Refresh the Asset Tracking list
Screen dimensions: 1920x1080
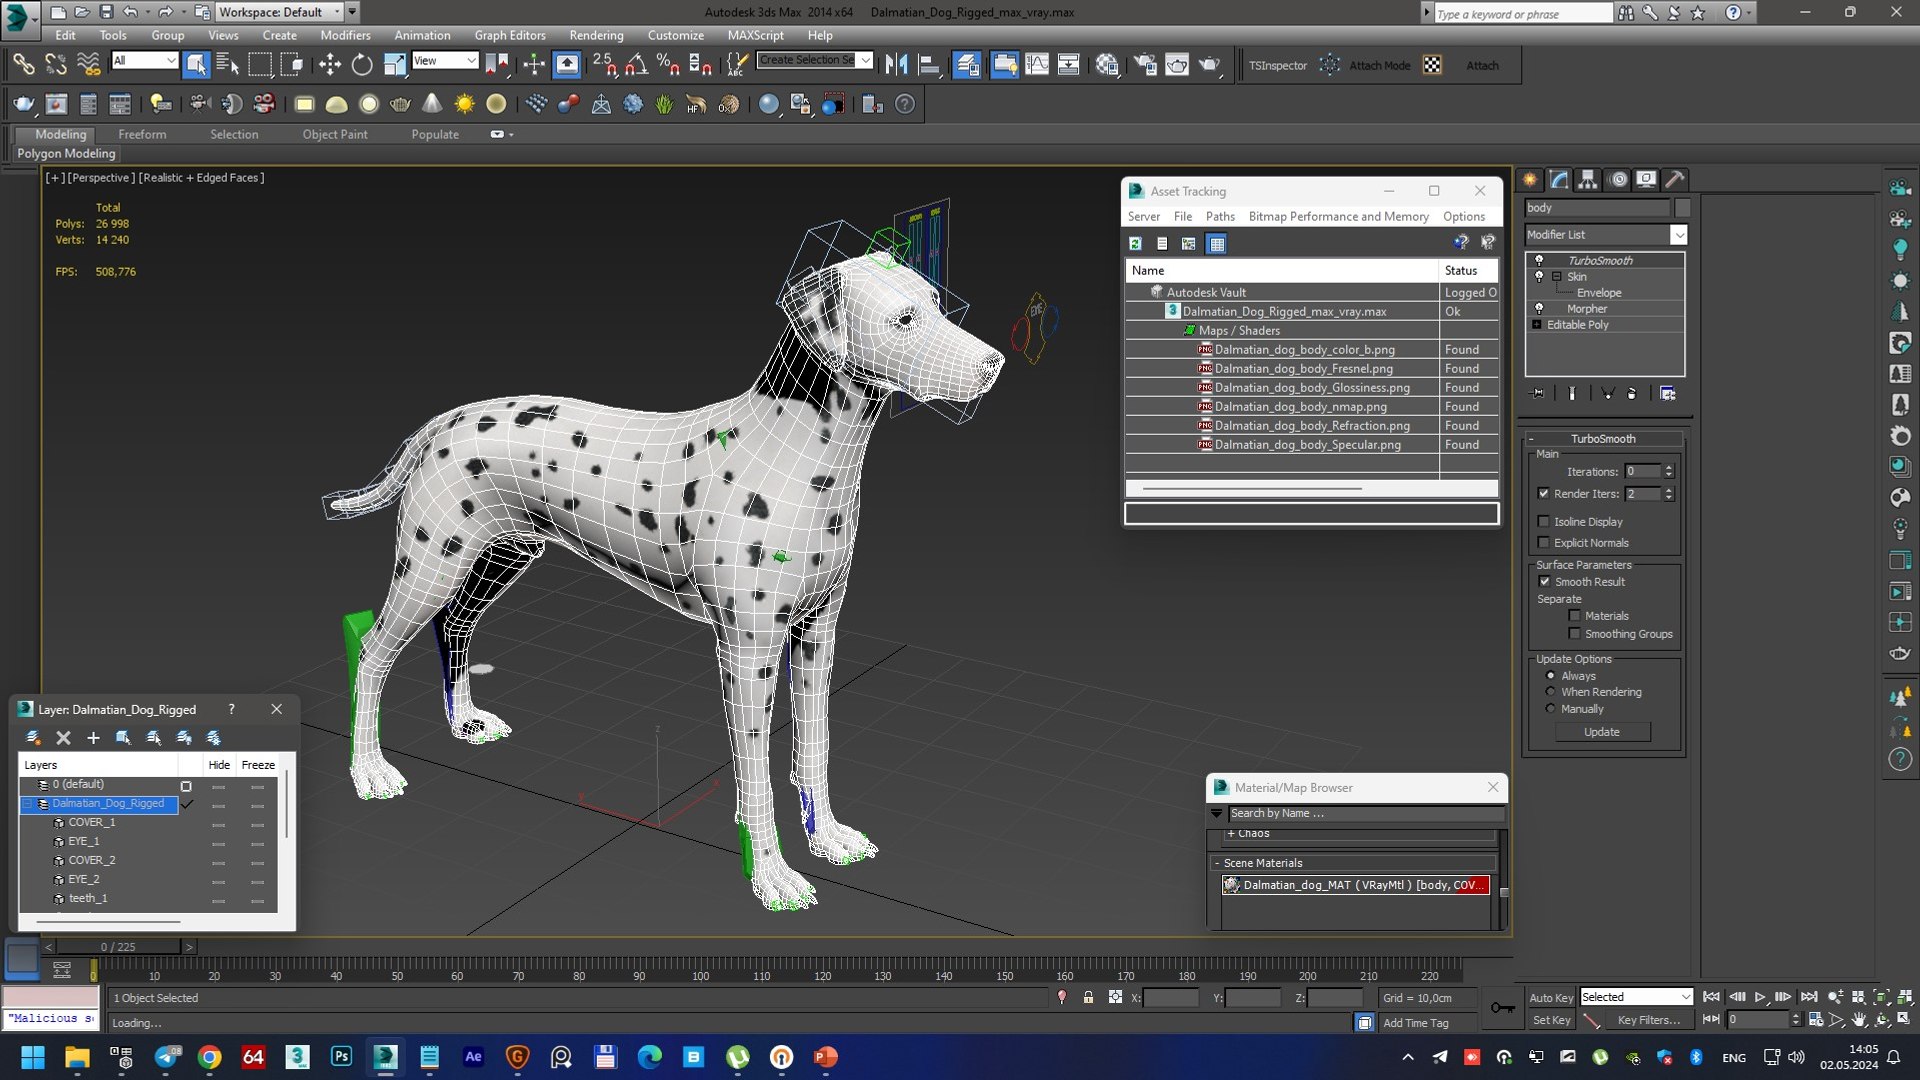(x=1136, y=243)
